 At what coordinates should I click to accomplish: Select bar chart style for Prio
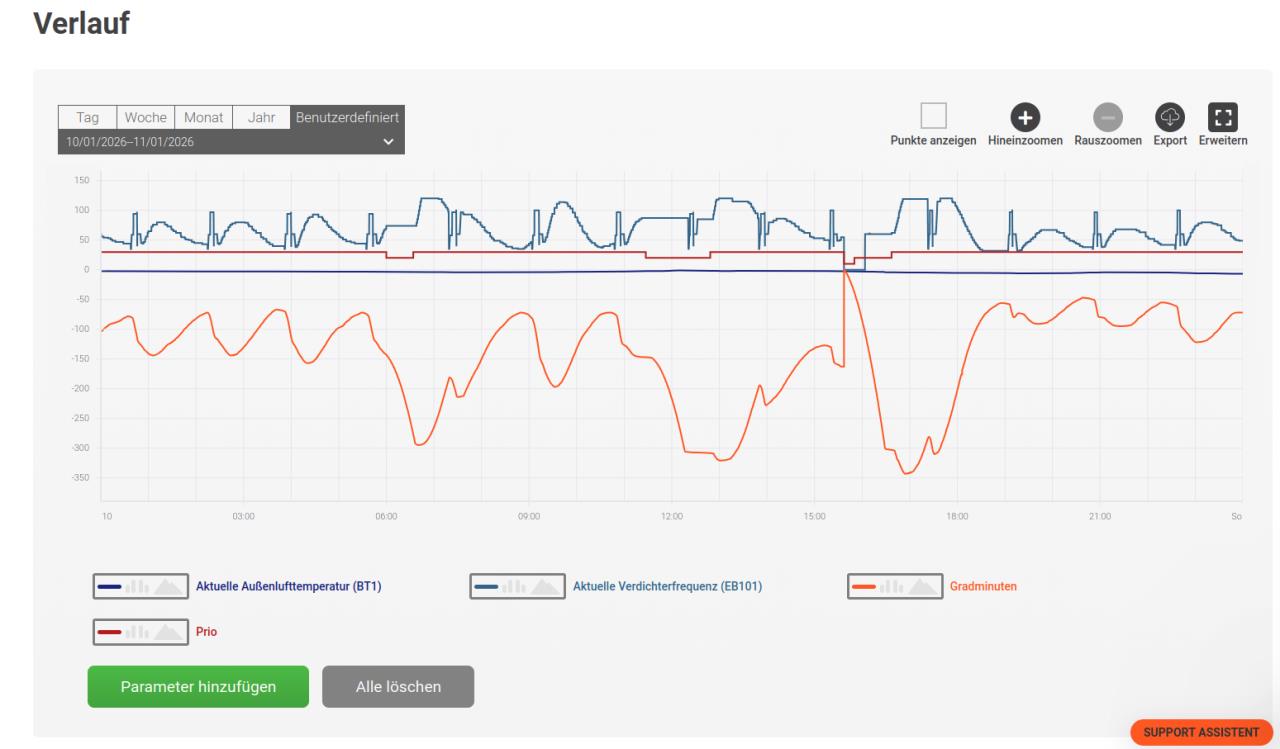tap(137, 632)
